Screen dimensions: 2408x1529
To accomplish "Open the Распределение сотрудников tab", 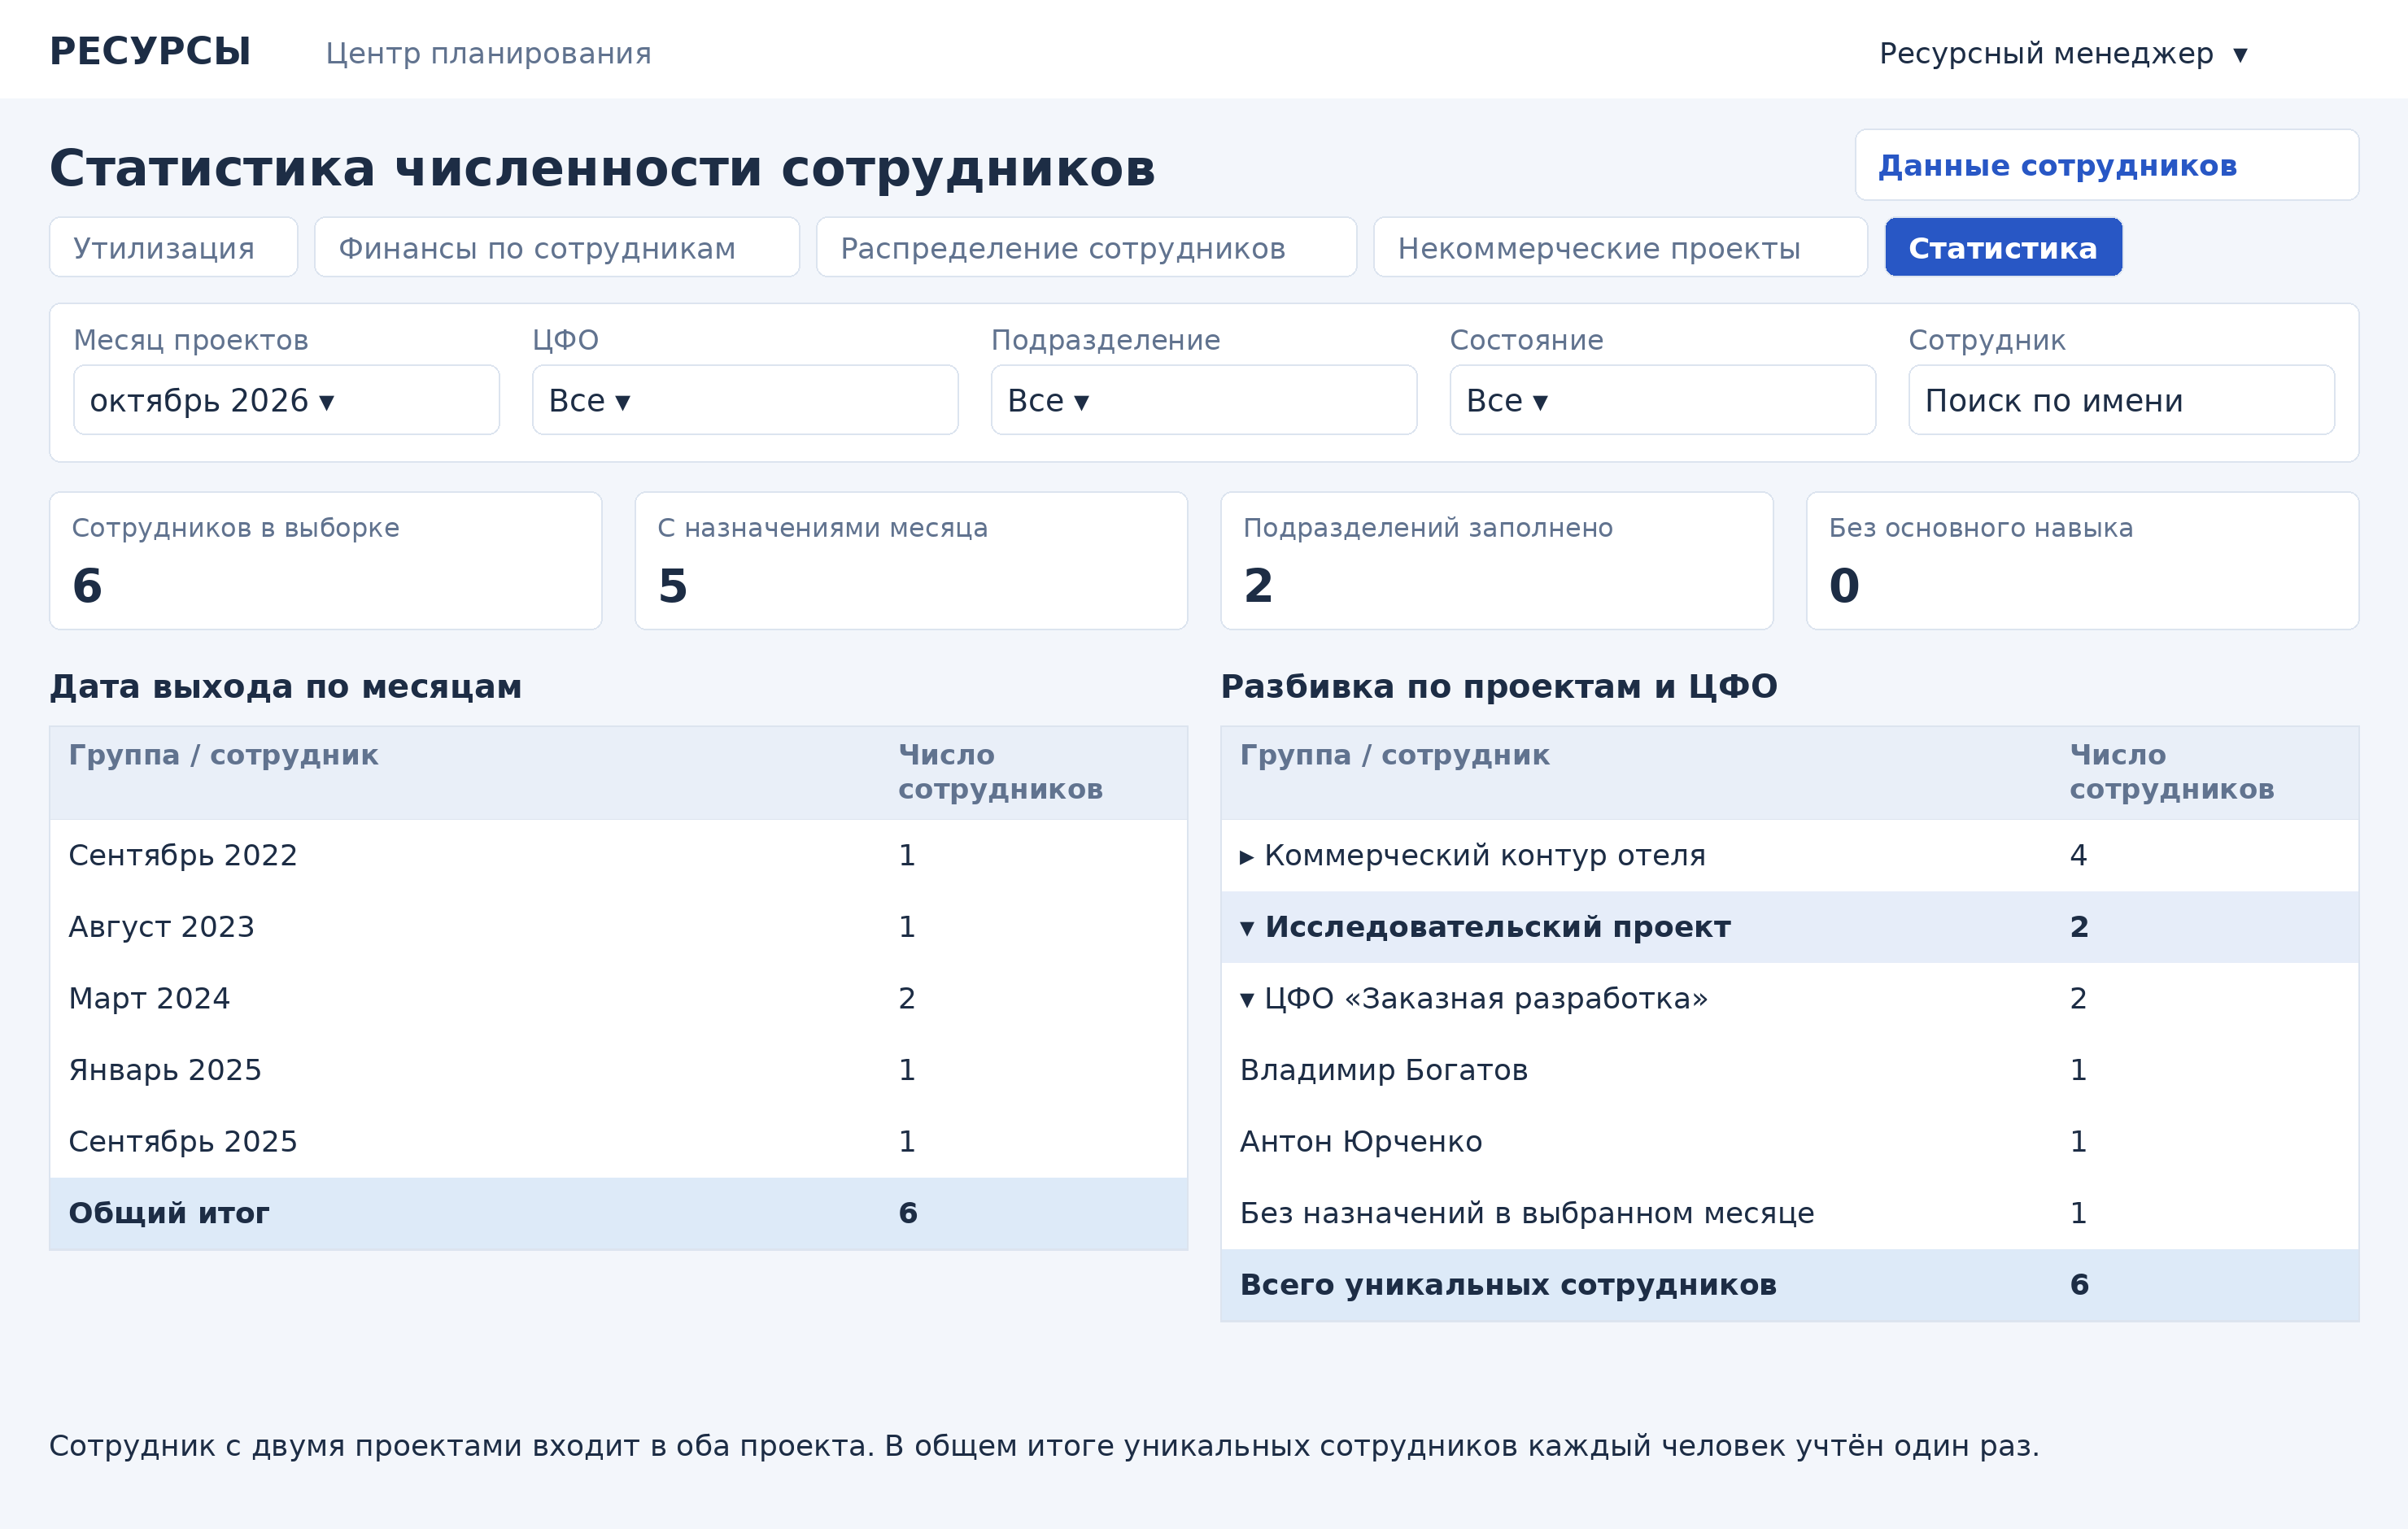I will click(1086, 247).
